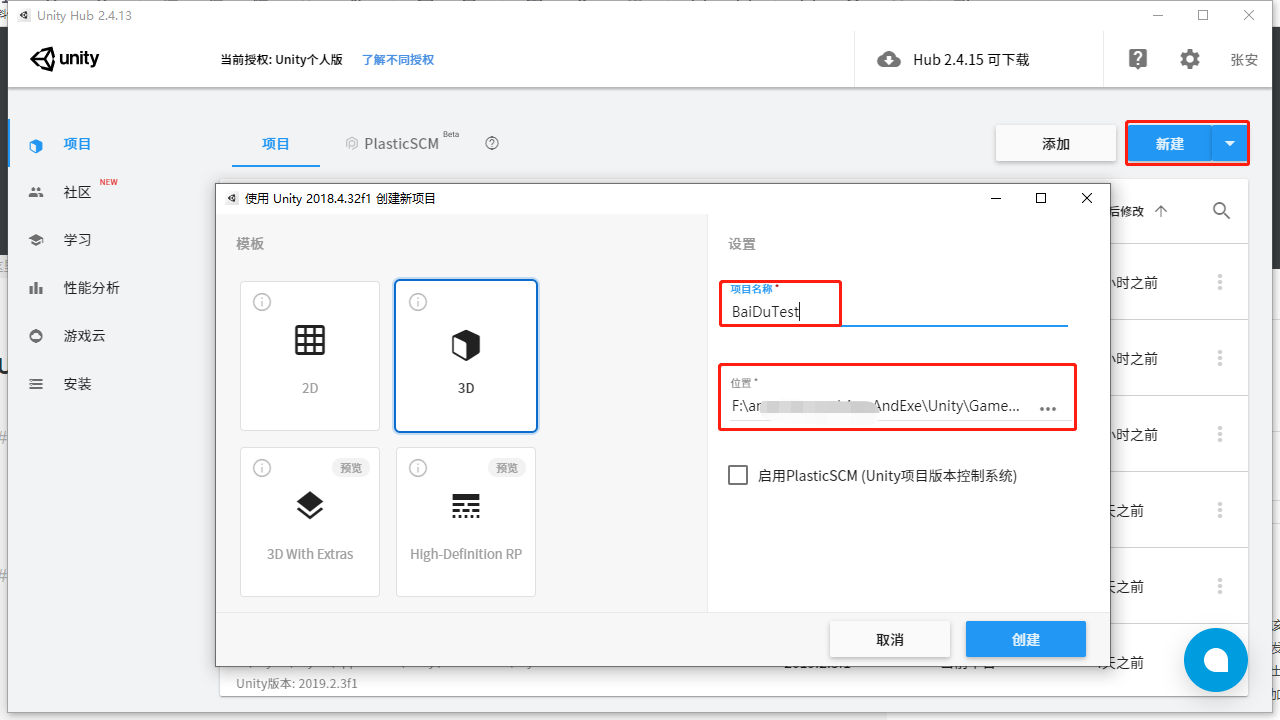1280x720 pixels.
Task: Click the 项目名称 field containing BaiDuTest
Action: coord(898,311)
